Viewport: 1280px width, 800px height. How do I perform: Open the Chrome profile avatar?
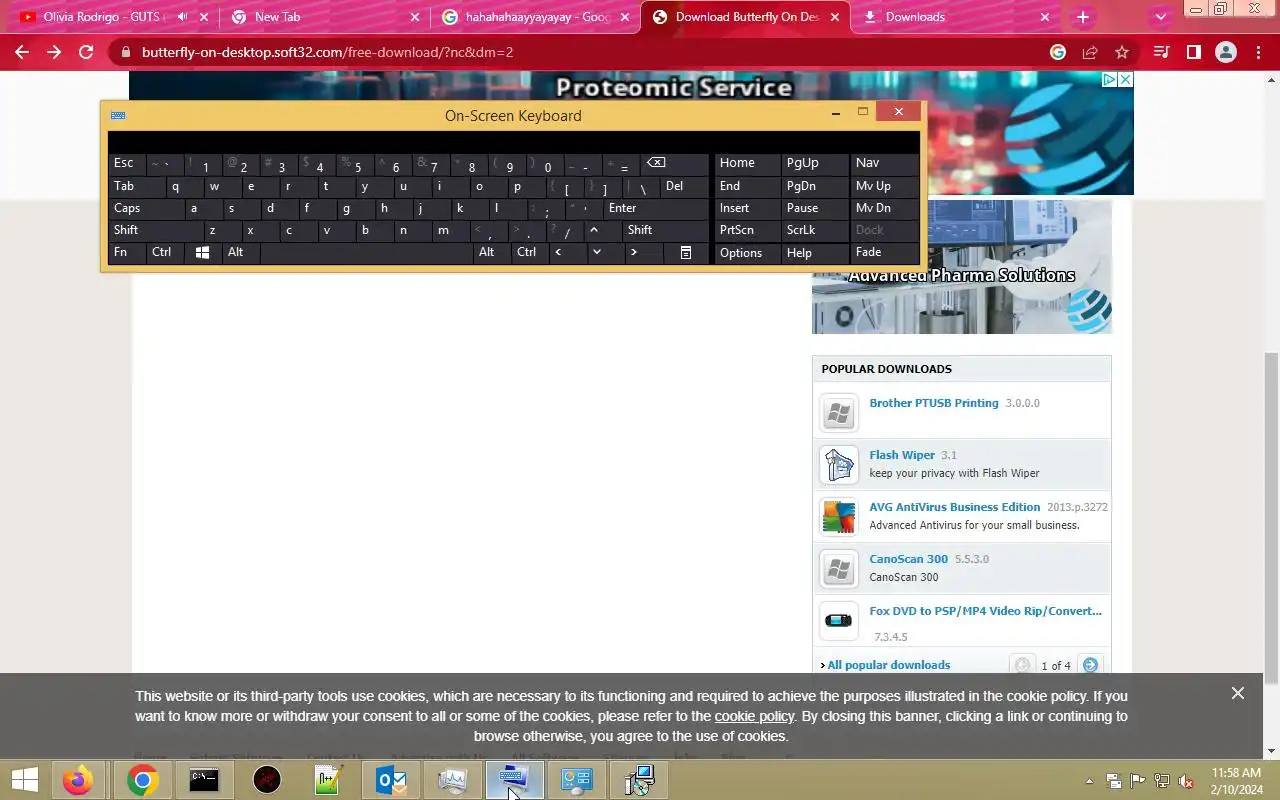coord(1226,52)
